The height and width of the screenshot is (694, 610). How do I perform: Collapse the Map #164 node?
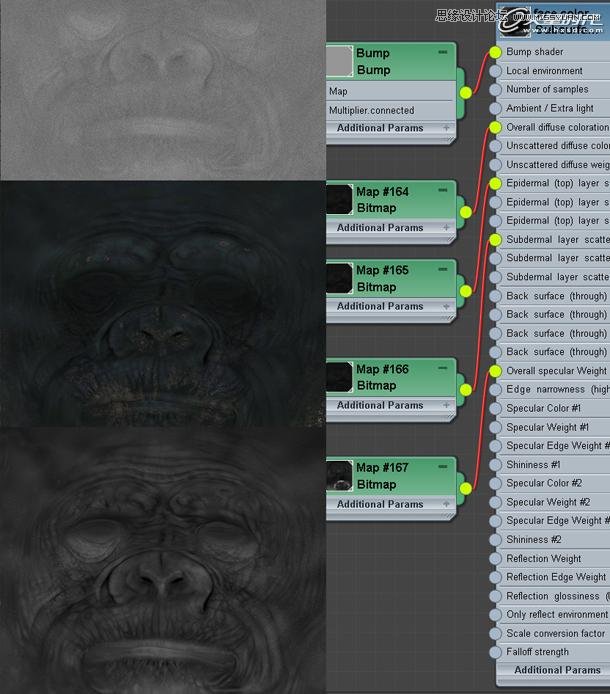[x=443, y=190]
